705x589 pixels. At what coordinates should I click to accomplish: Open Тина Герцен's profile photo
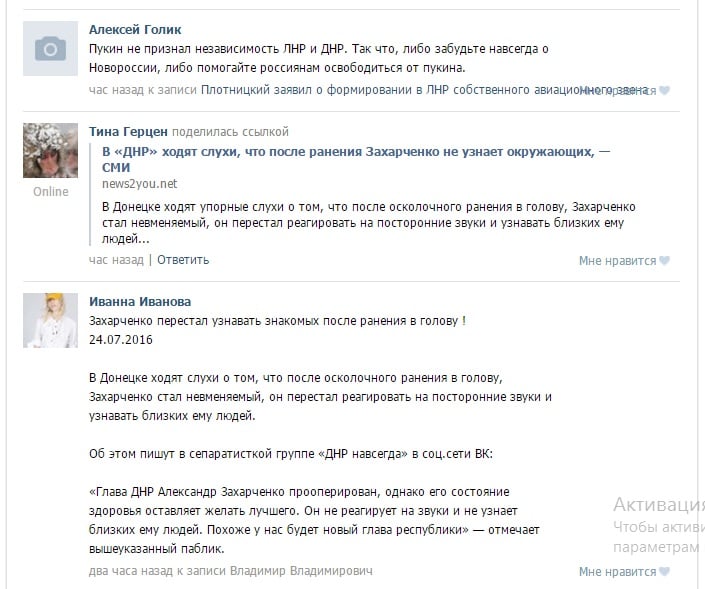tap(50, 151)
